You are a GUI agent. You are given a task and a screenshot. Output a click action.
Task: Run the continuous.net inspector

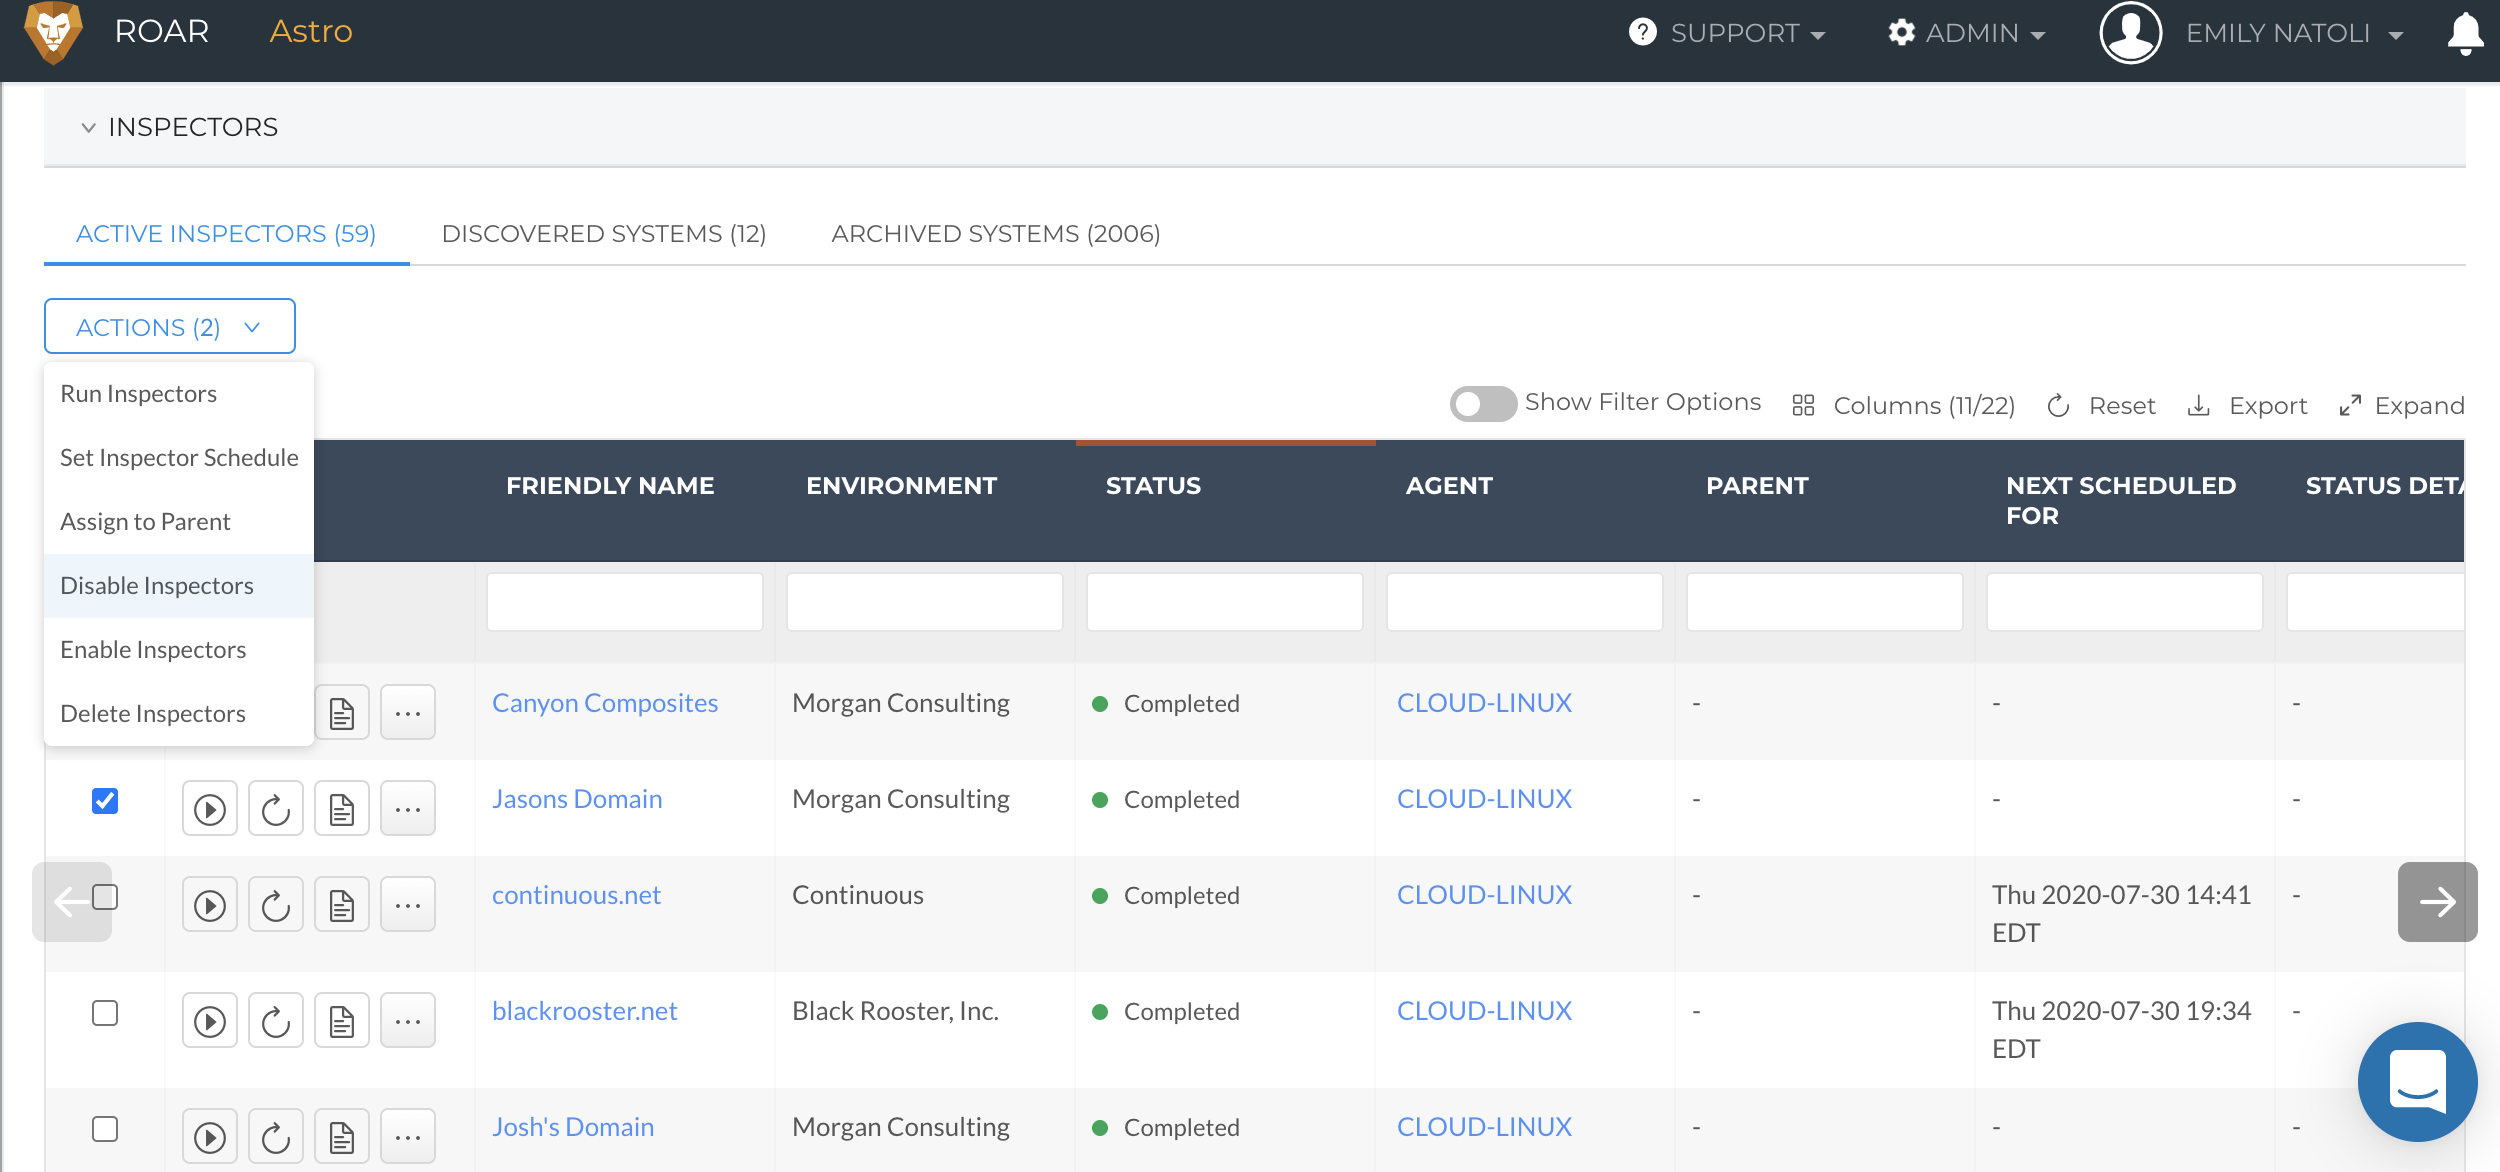point(210,905)
